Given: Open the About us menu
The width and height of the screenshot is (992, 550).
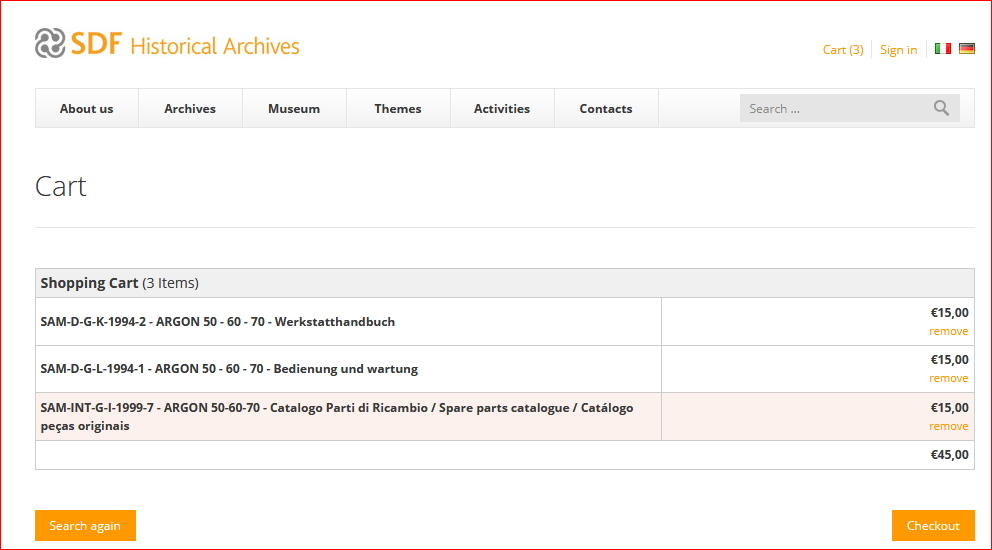Looking at the screenshot, I should point(87,108).
